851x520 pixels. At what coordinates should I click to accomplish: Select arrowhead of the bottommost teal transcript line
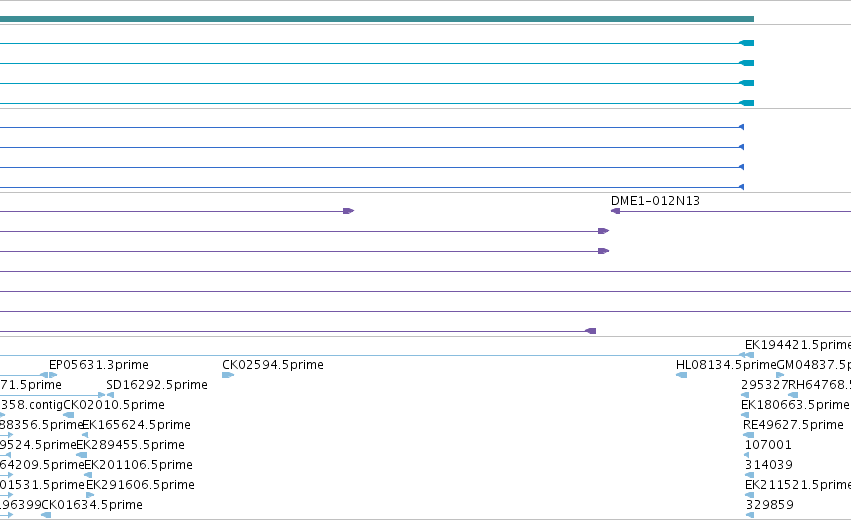click(747, 103)
